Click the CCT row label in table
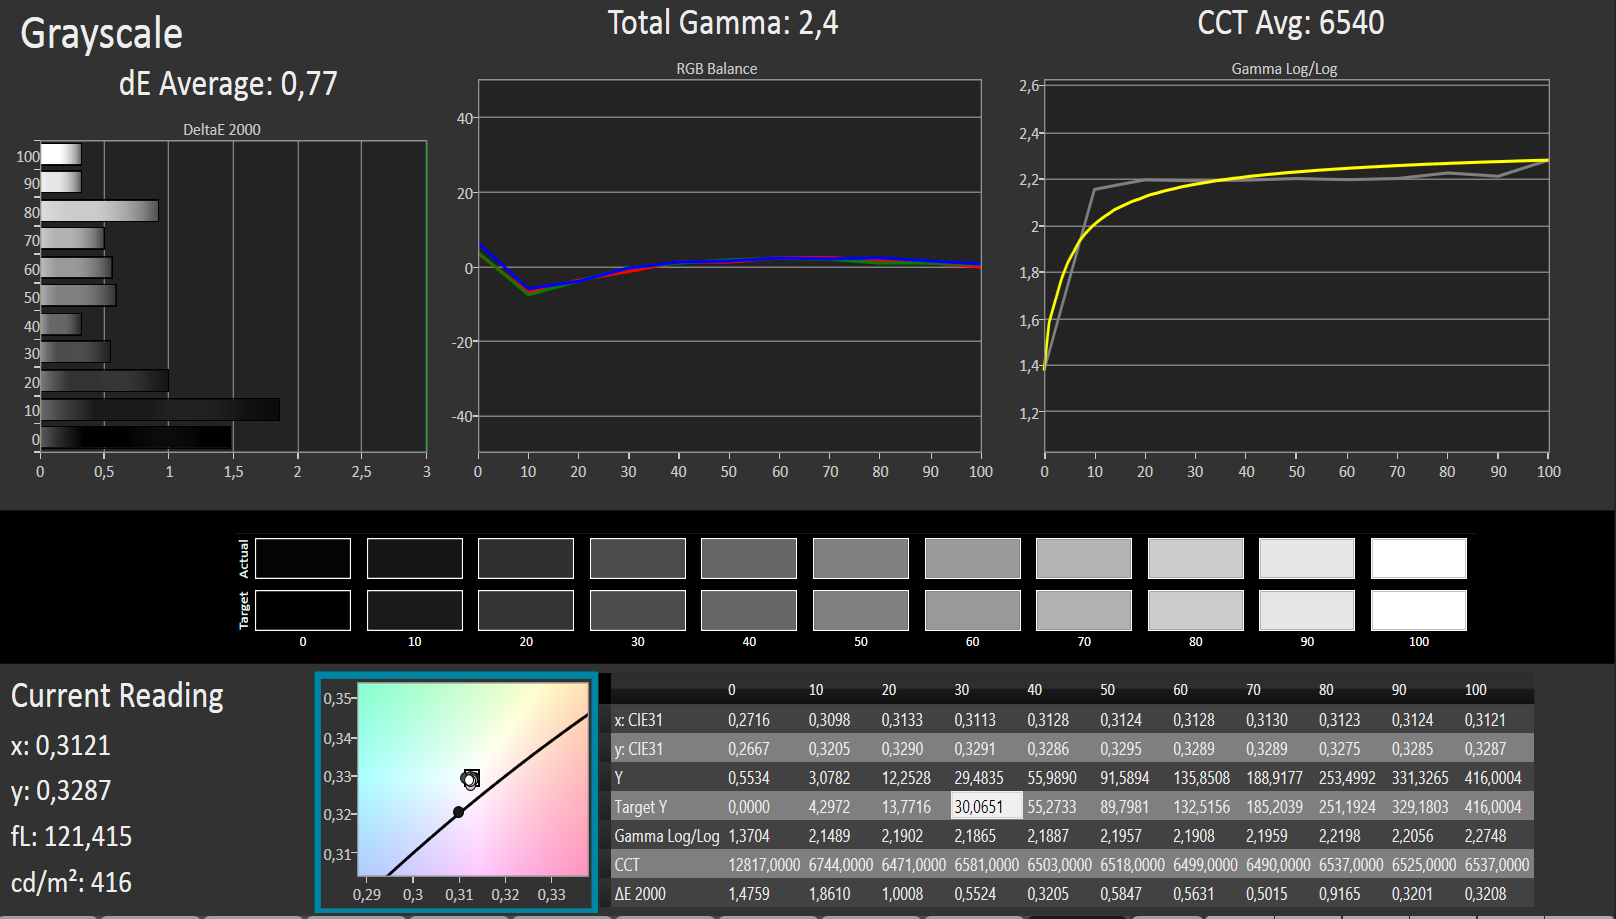 pos(627,865)
